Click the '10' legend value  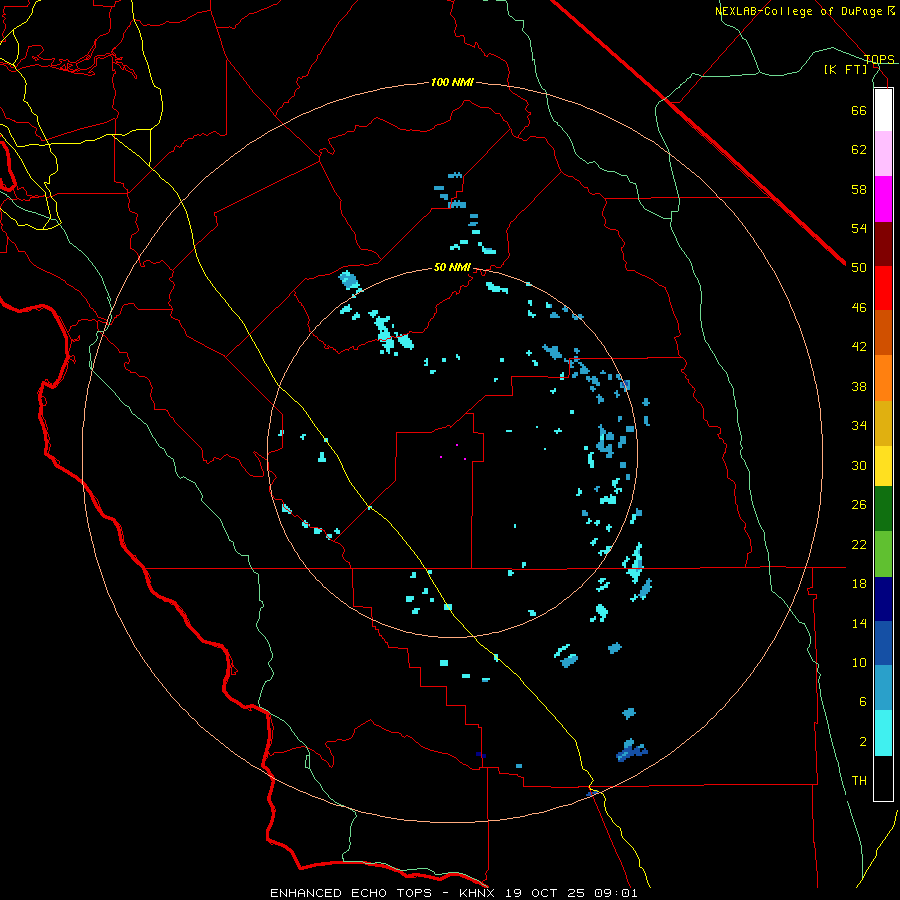(859, 663)
